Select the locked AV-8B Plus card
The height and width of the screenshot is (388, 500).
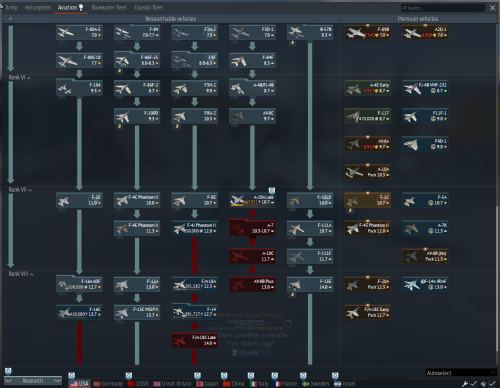(252, 284)
